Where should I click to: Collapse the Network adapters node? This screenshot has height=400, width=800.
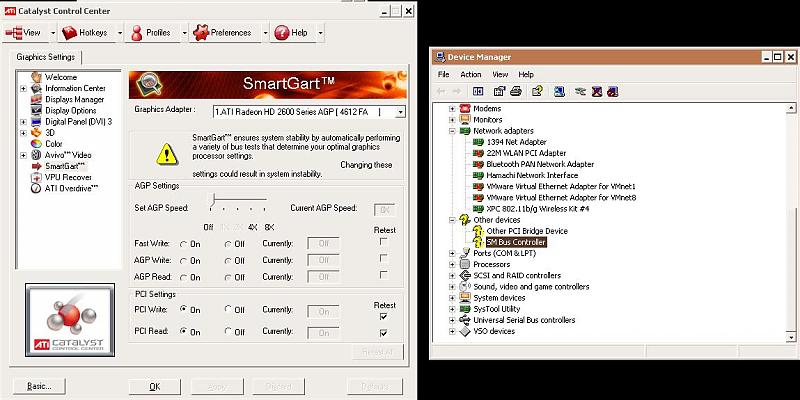click(x=452, y=131)
